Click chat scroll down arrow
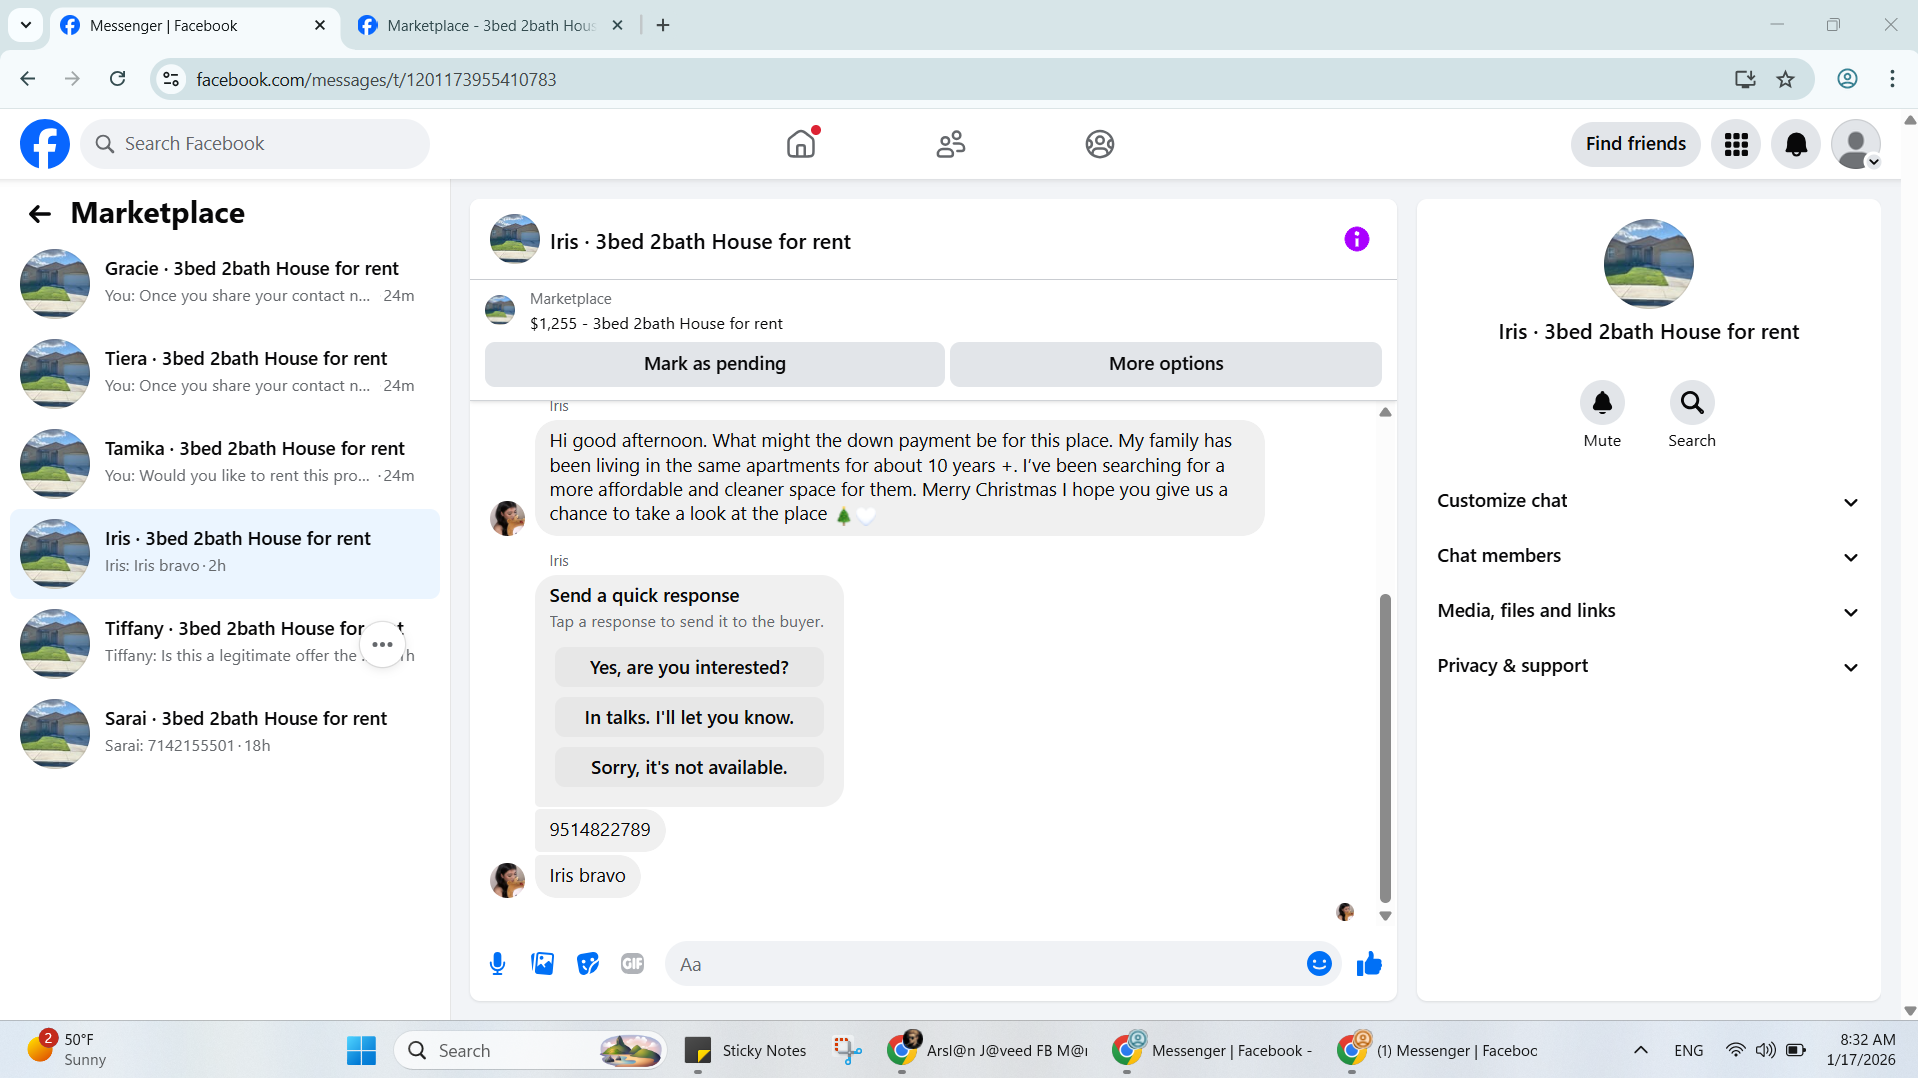 pyautogui.click(x=1385, y=916)
